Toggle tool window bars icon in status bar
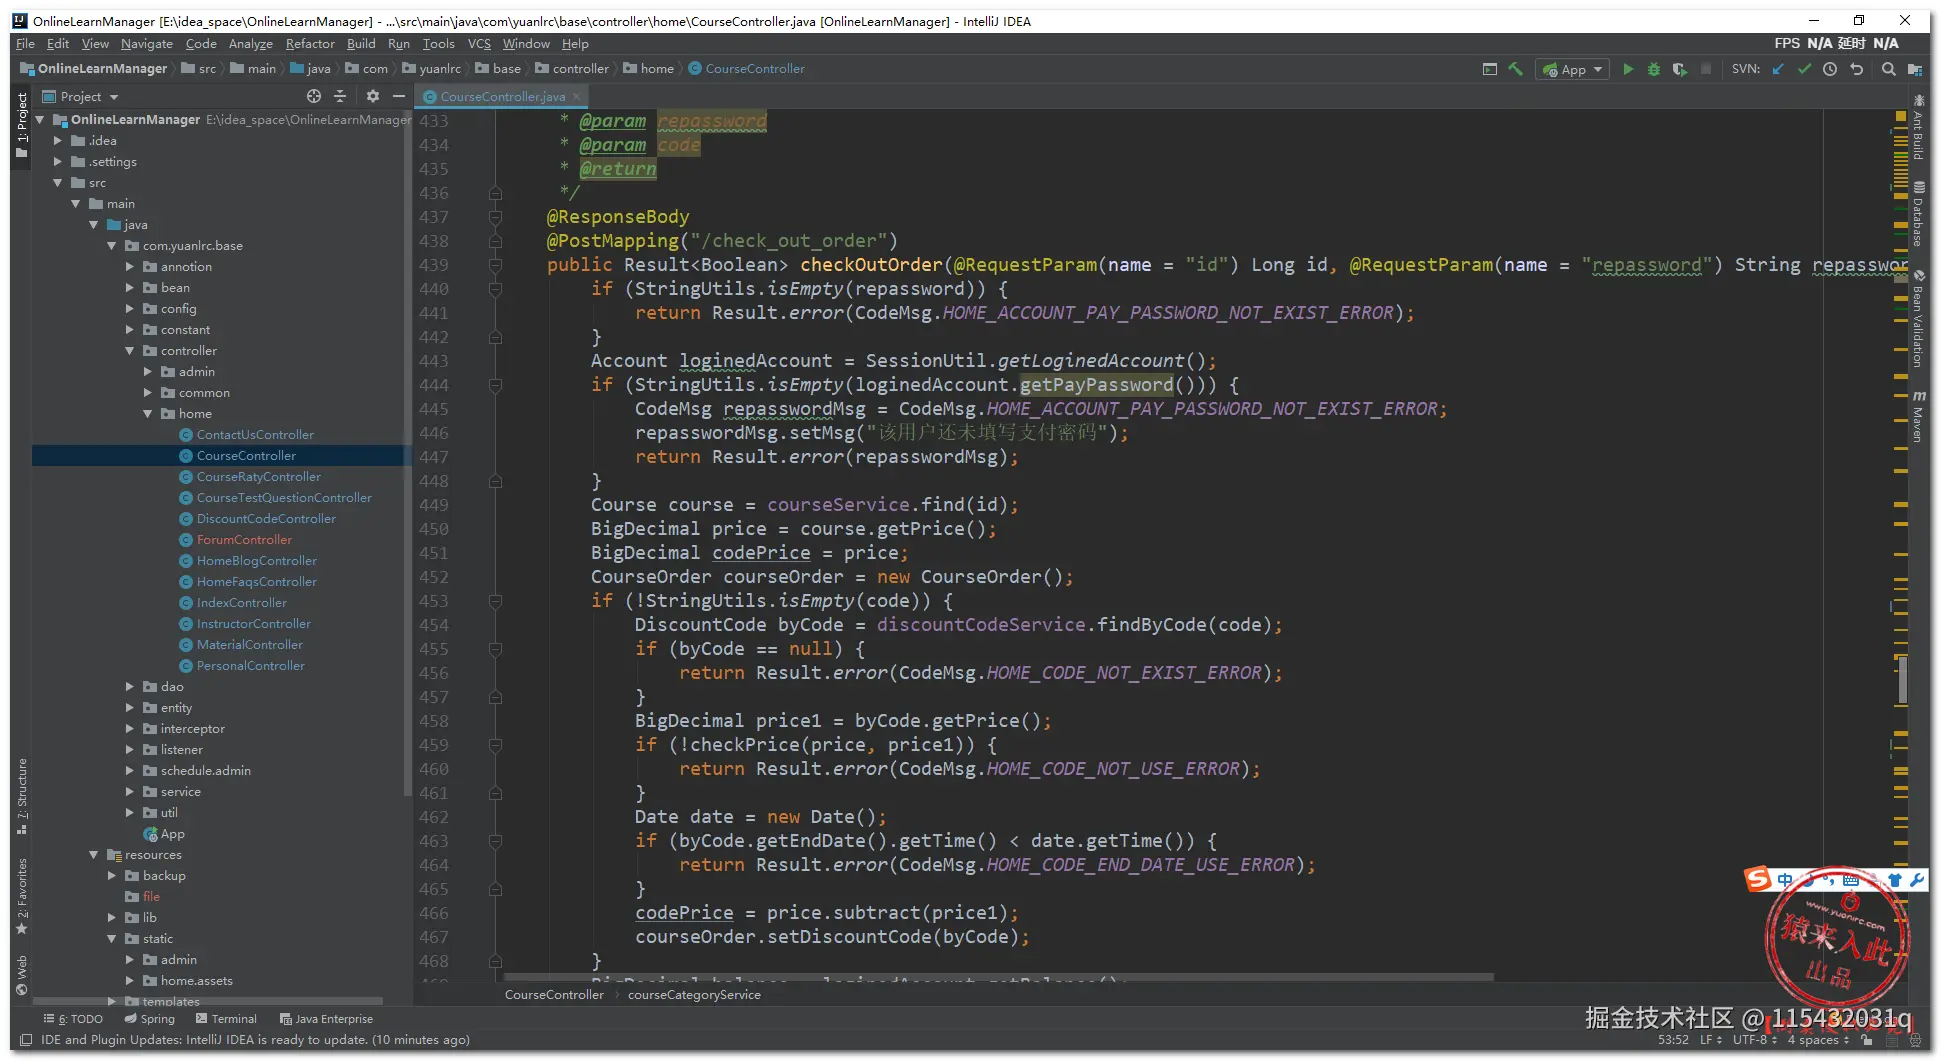 pyautogui.click(x=26, y=1040)
